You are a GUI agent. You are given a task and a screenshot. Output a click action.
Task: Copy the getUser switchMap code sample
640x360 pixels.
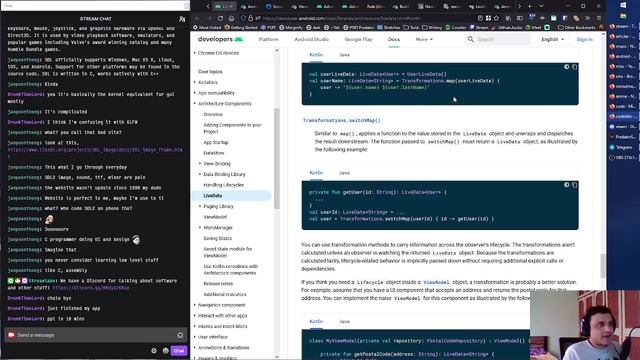[574, 185]
